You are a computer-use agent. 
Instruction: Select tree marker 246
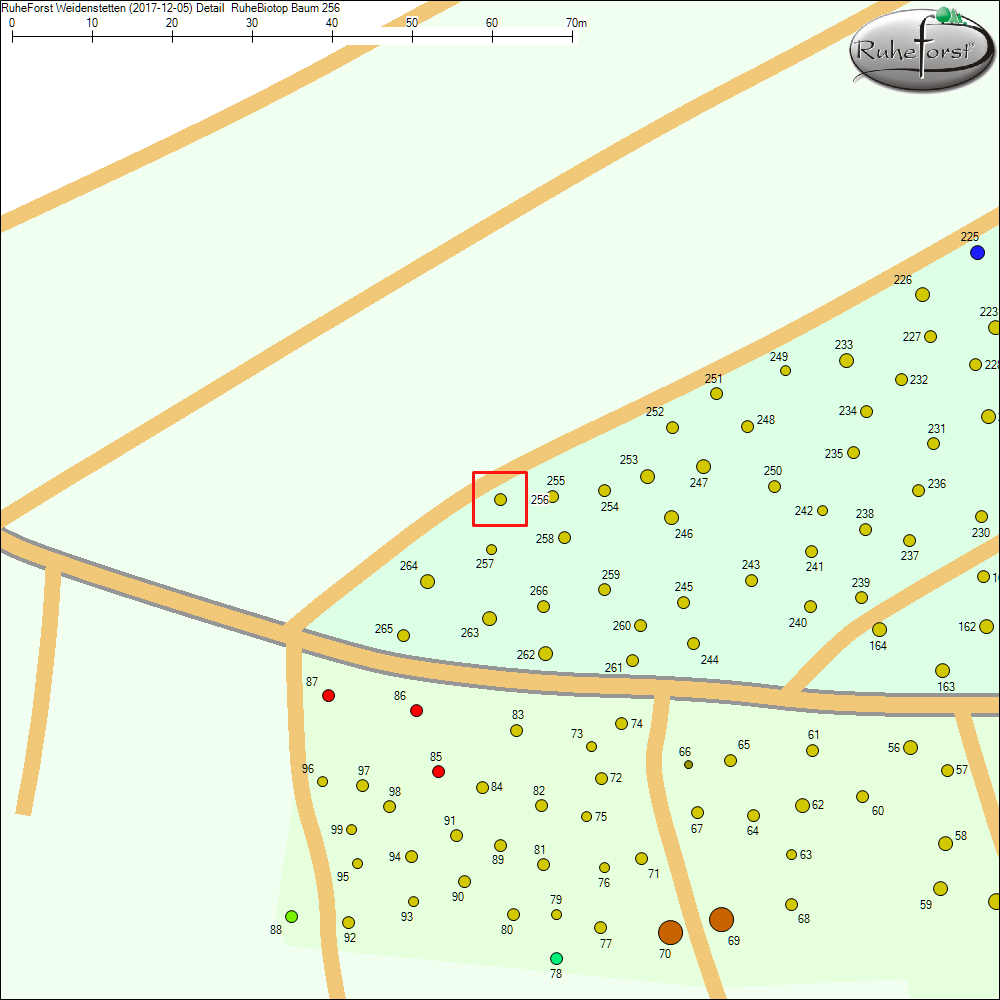point(671,517)
